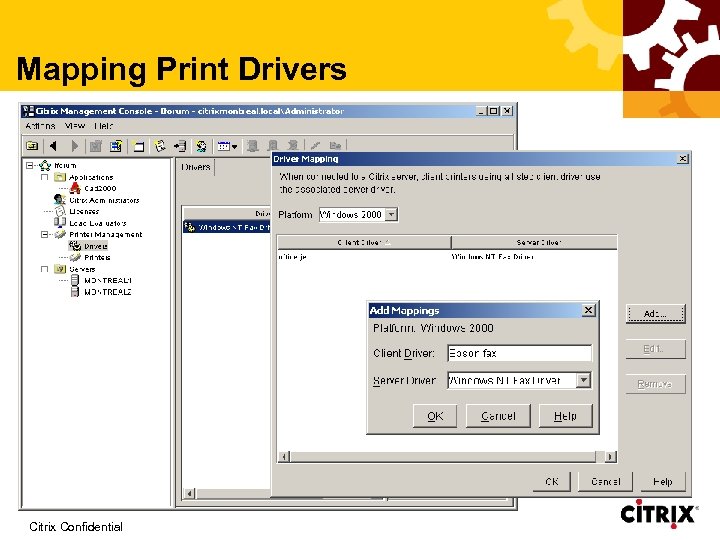Toggle the Servers node expander
Screen dimensions: 720x540
[45, 269]
